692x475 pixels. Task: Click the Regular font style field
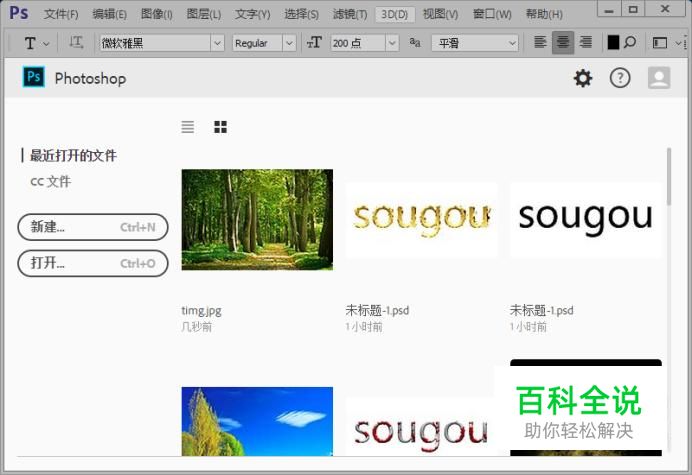coord(257,43)
